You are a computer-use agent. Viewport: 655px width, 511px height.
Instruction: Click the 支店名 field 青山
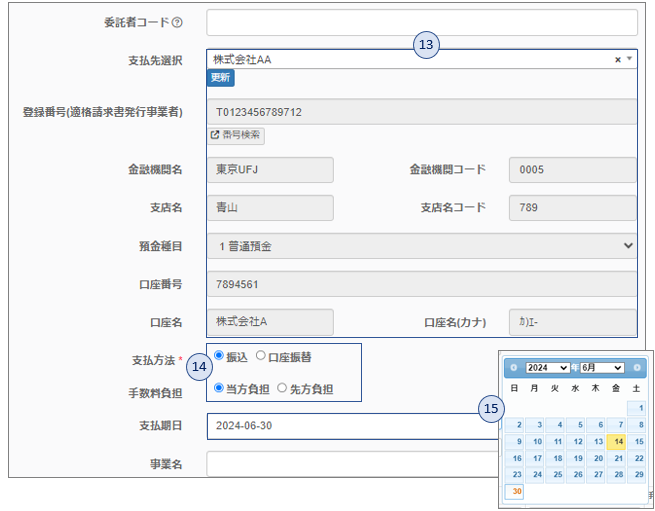[271, 208]
